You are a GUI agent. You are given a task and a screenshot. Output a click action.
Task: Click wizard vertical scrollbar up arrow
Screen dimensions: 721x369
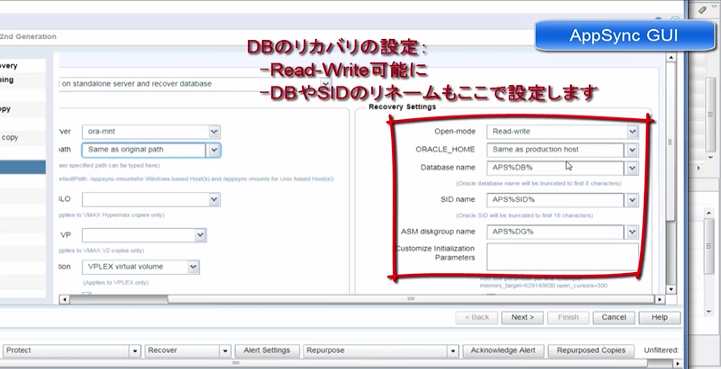pyautogui.click(x=670, y=58)
